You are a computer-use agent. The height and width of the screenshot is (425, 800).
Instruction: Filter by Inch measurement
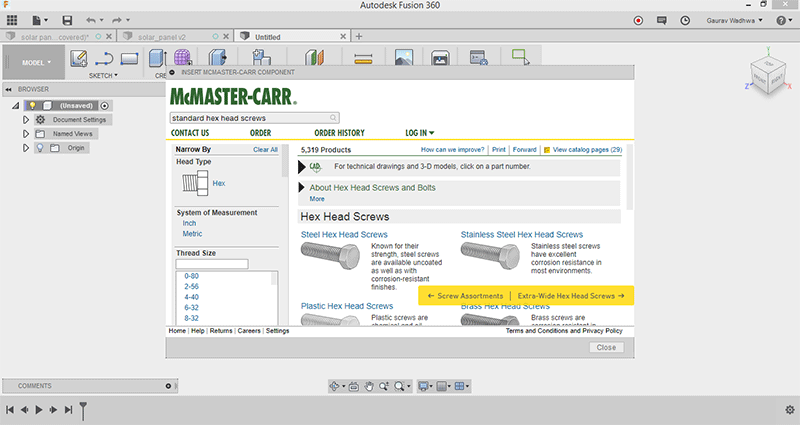(189, 223)
